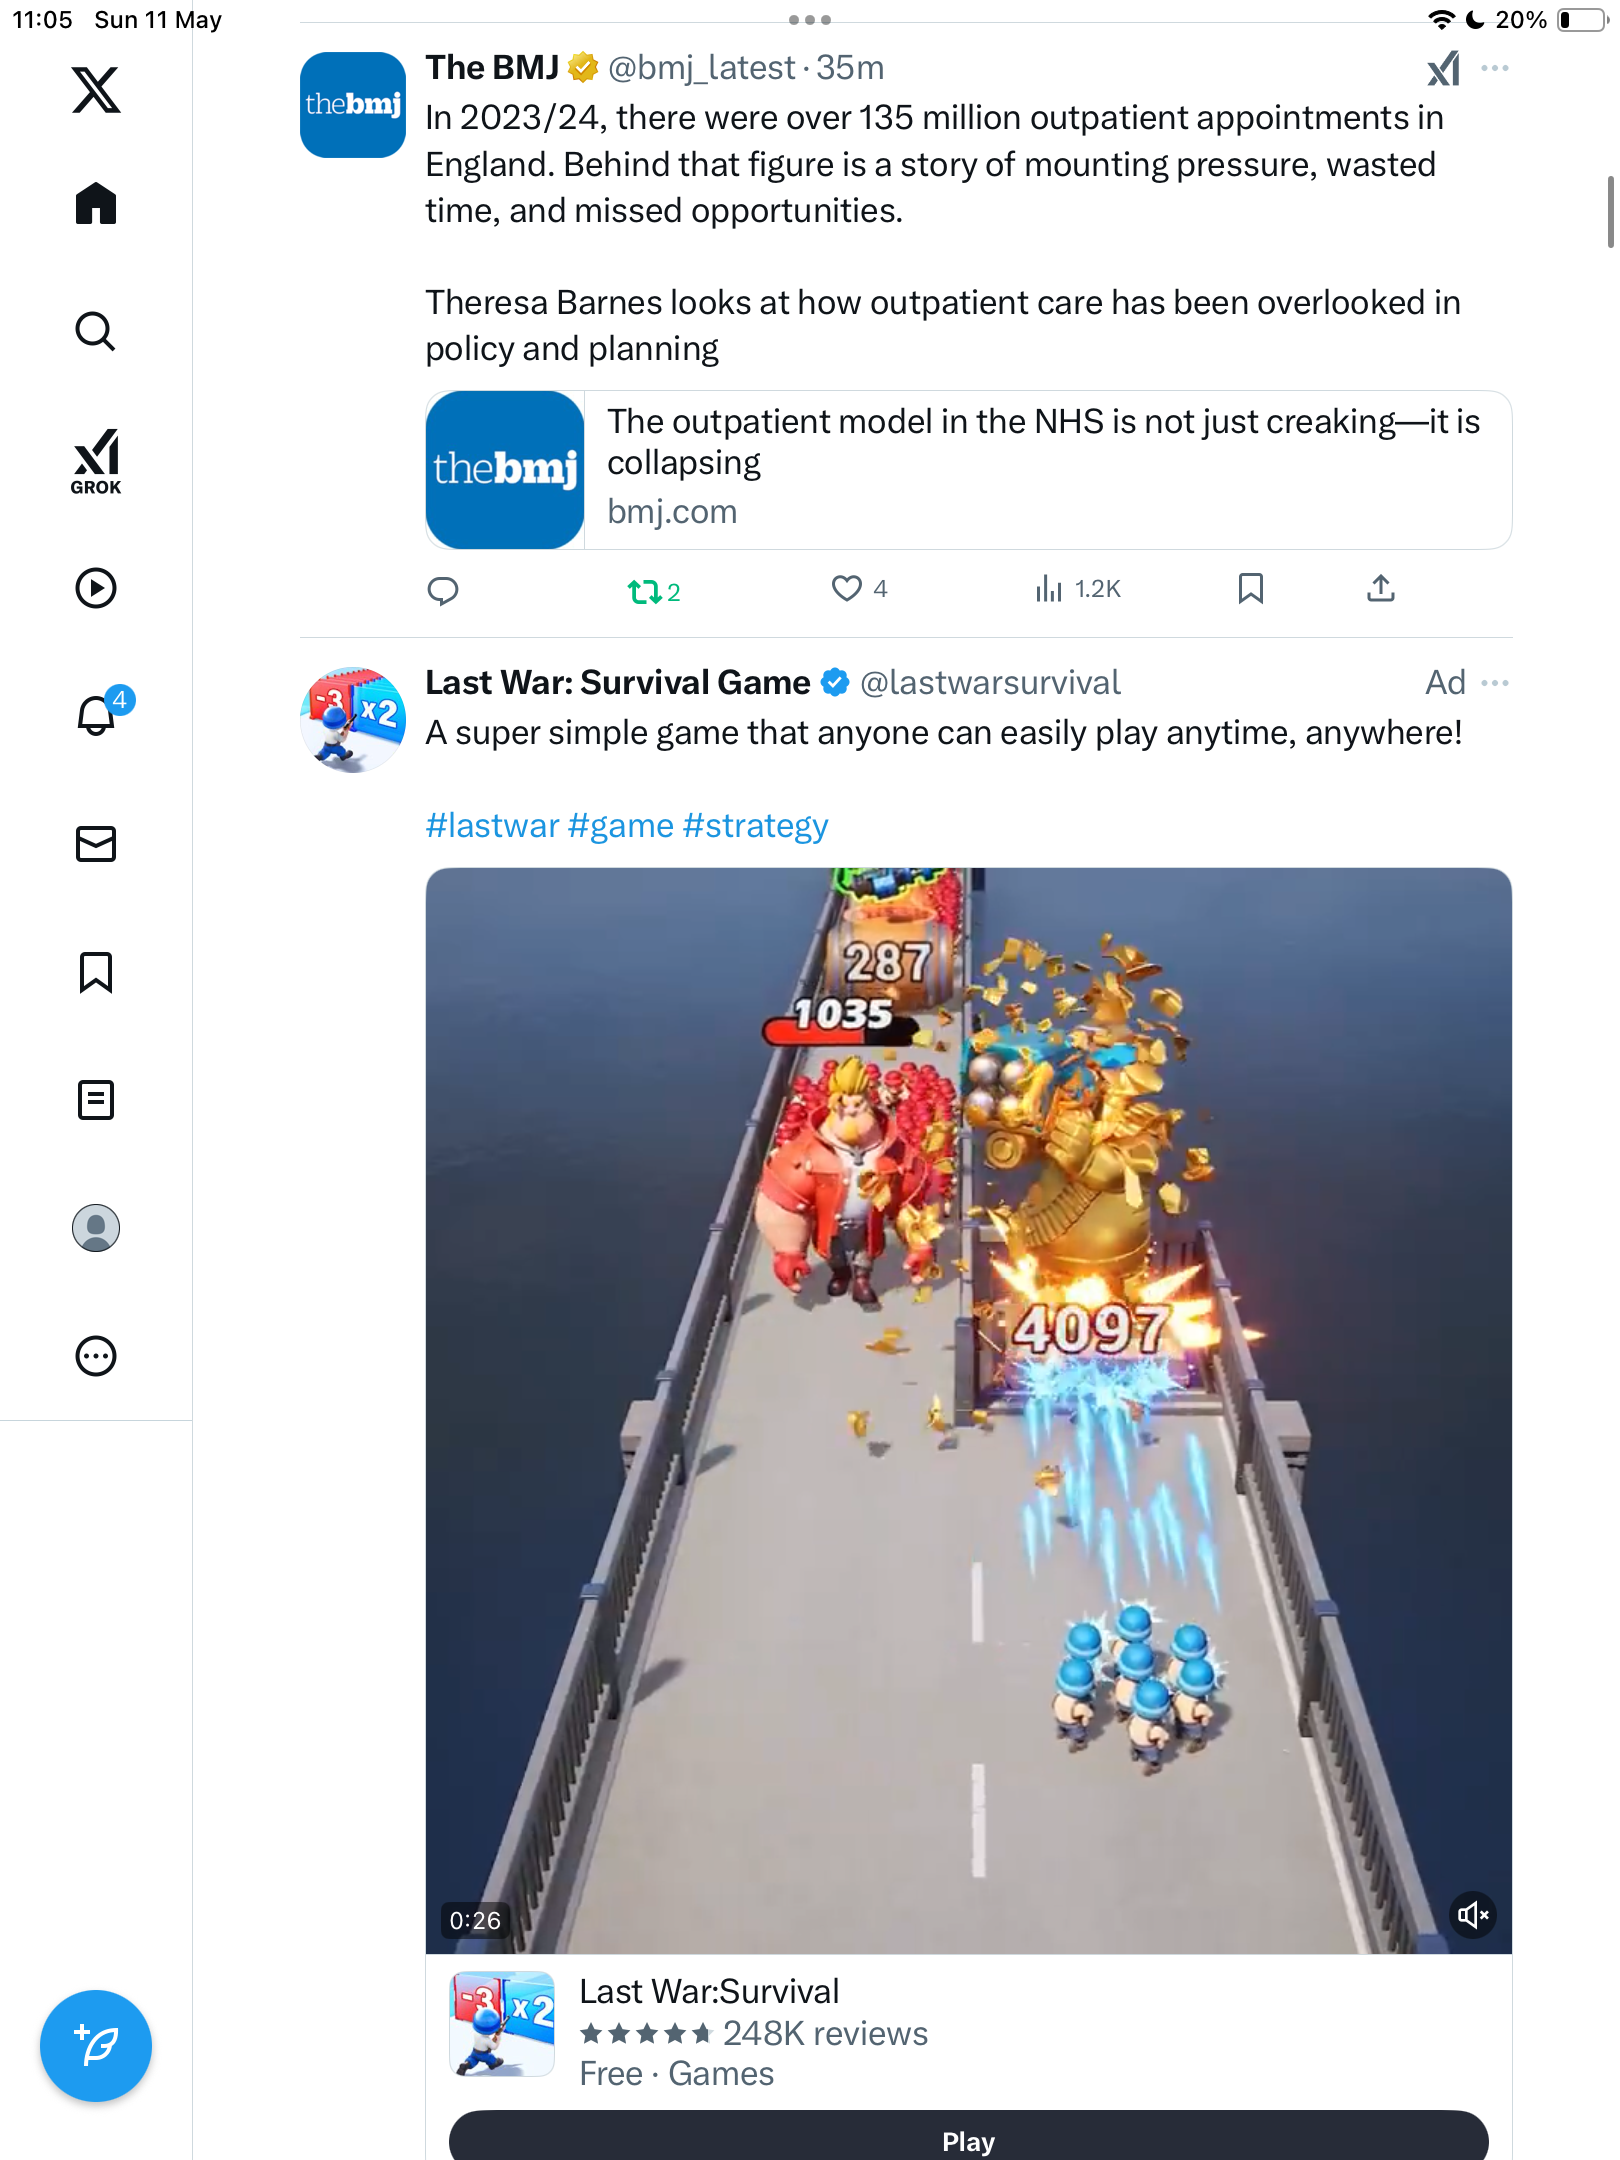
Task: Open sidebar Bookmarks page
Action: pyautogui.click(x=96, y=972)
